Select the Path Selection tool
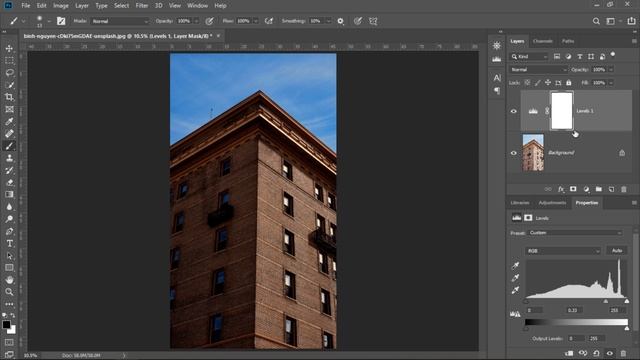The width and height of the screenshot is (640, 360). pyautogui.click(x=9, y=256)
